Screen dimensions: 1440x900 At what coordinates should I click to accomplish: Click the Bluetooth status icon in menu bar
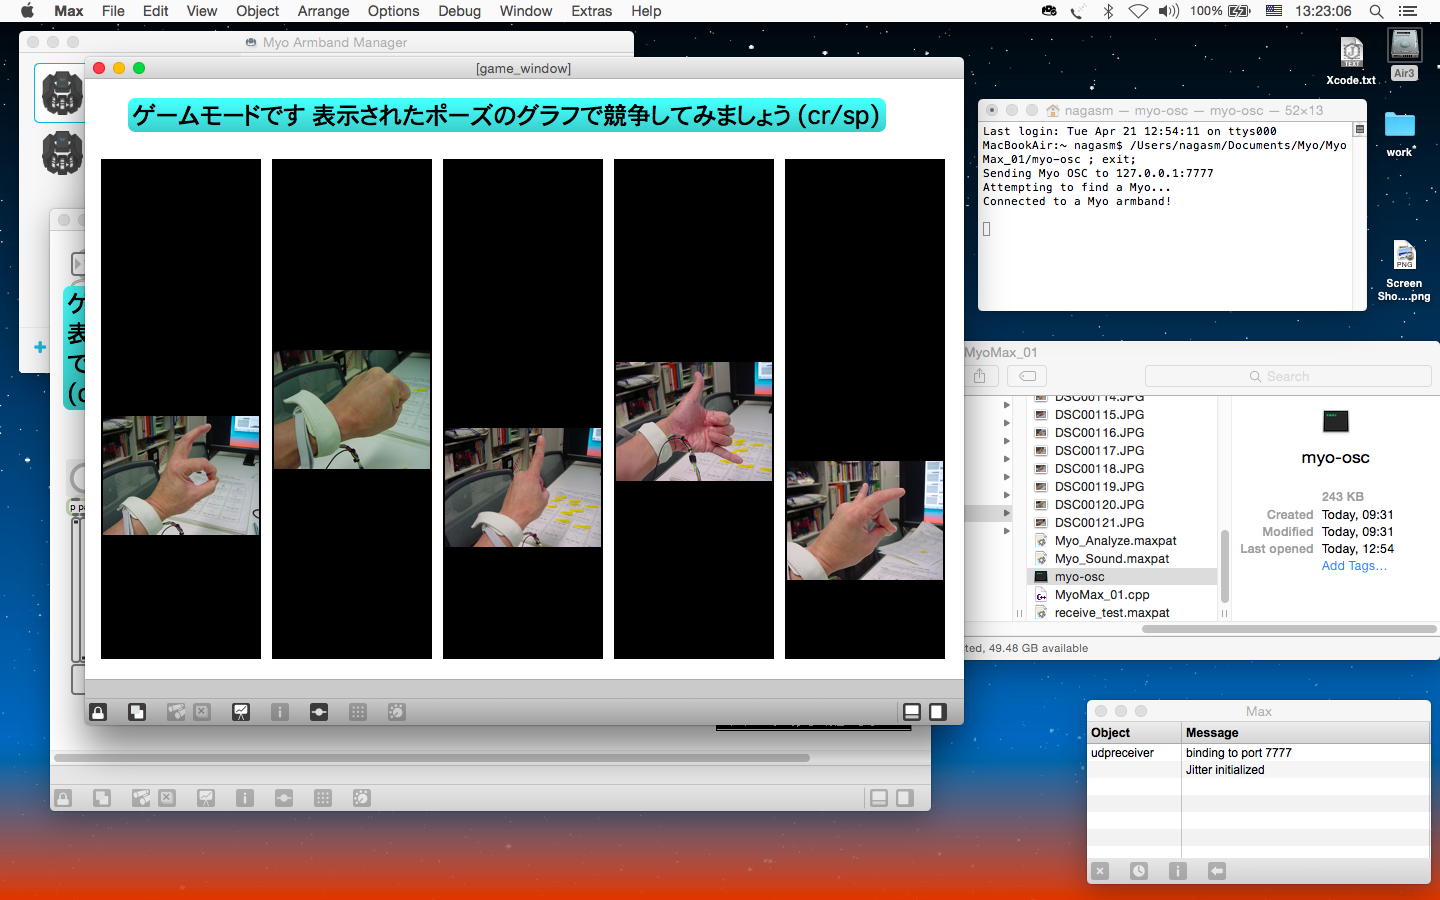pyautogui.click(x=1107, y=11)
